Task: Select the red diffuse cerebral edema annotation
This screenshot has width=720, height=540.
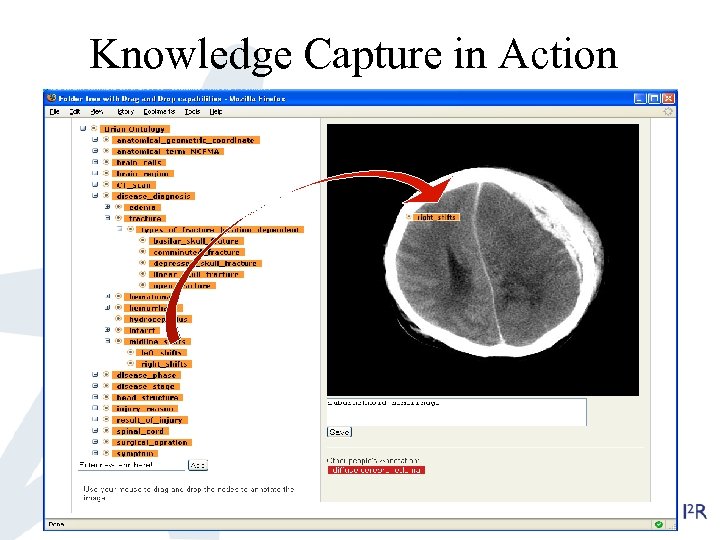Action: coord(376,470)
